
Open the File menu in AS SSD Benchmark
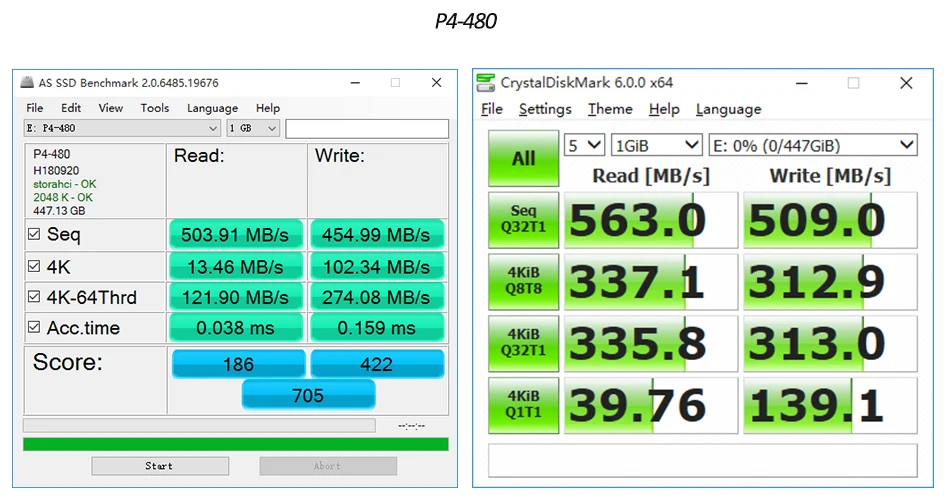click(x=35, y=108)
